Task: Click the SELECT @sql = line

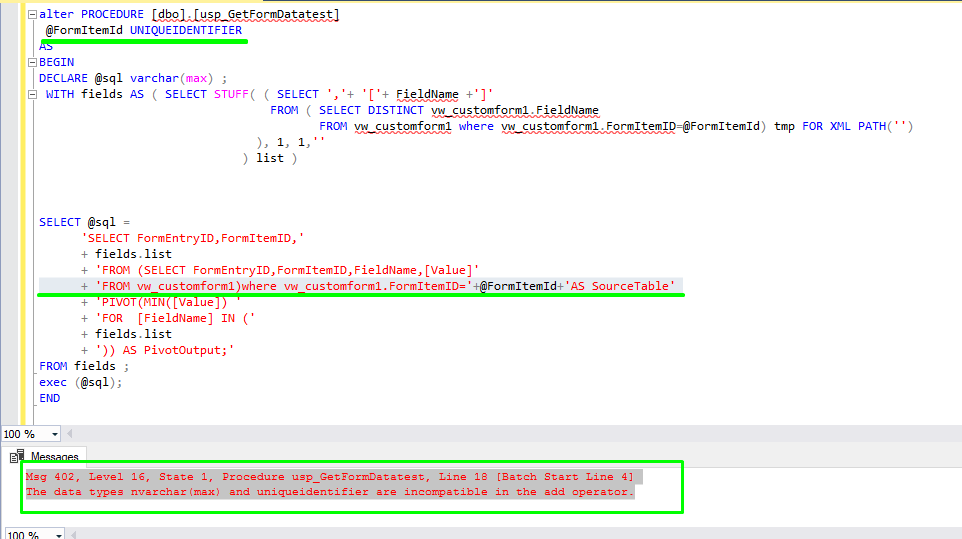Action: click(85, 222)
